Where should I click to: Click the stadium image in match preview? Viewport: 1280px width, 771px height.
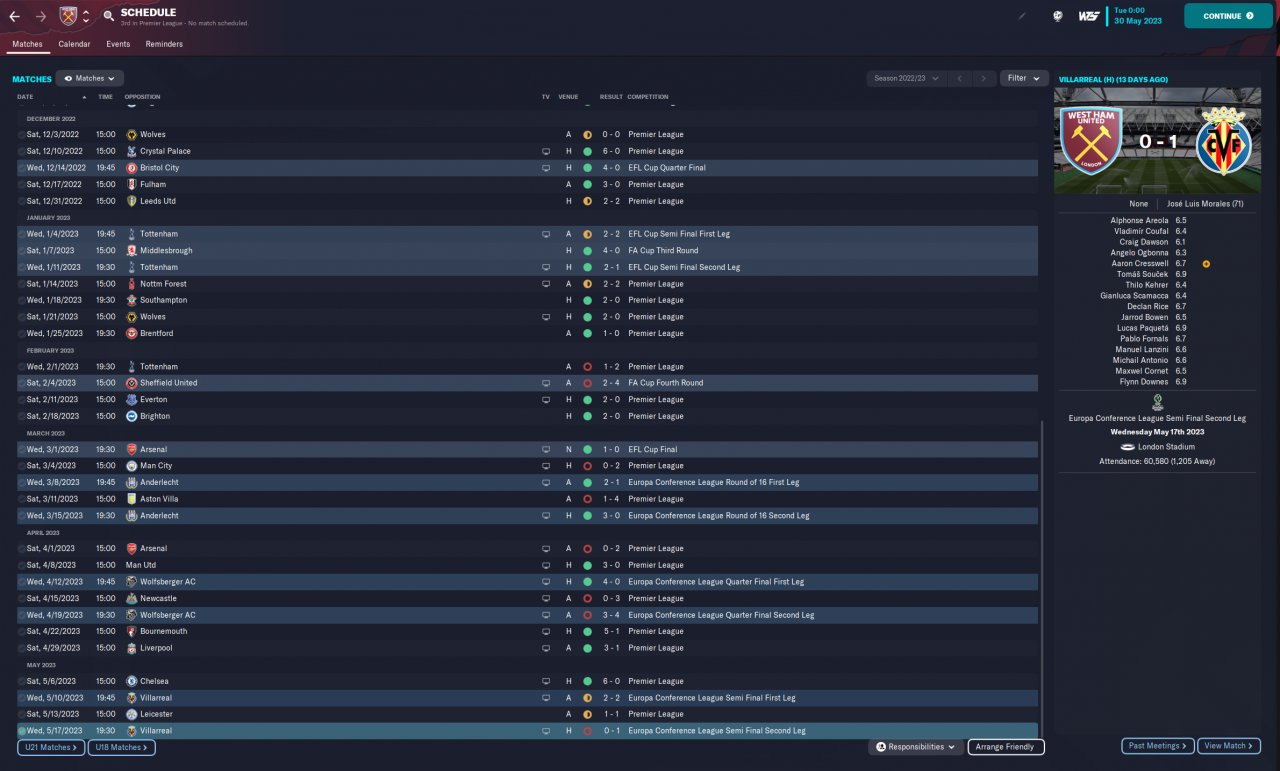(x=1156, y=141)
